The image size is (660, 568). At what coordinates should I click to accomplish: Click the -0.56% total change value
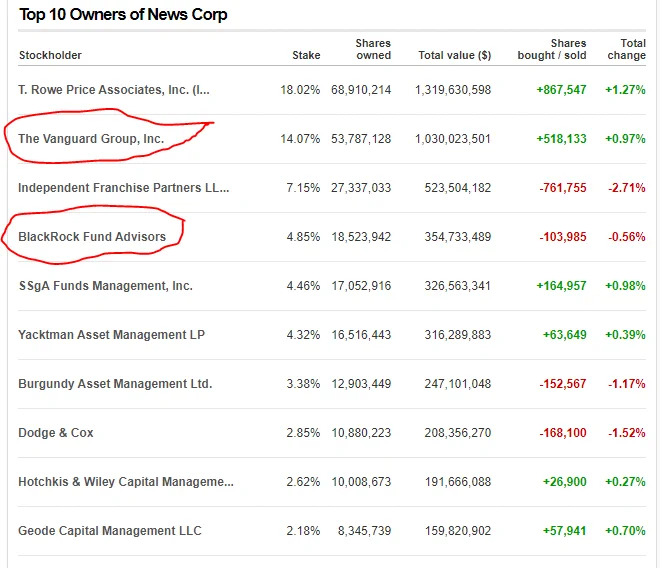(x=627, y=237)
